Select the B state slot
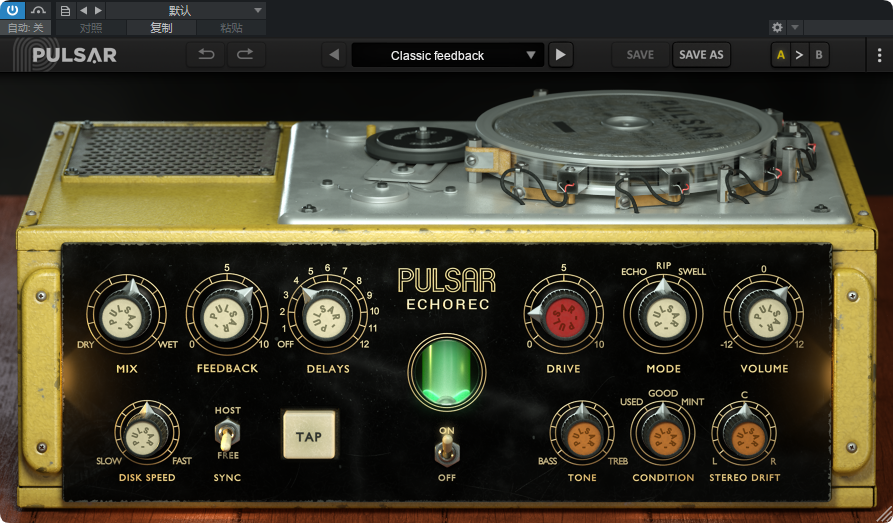Screen dimensions: 893x523 tap(819, 55)
